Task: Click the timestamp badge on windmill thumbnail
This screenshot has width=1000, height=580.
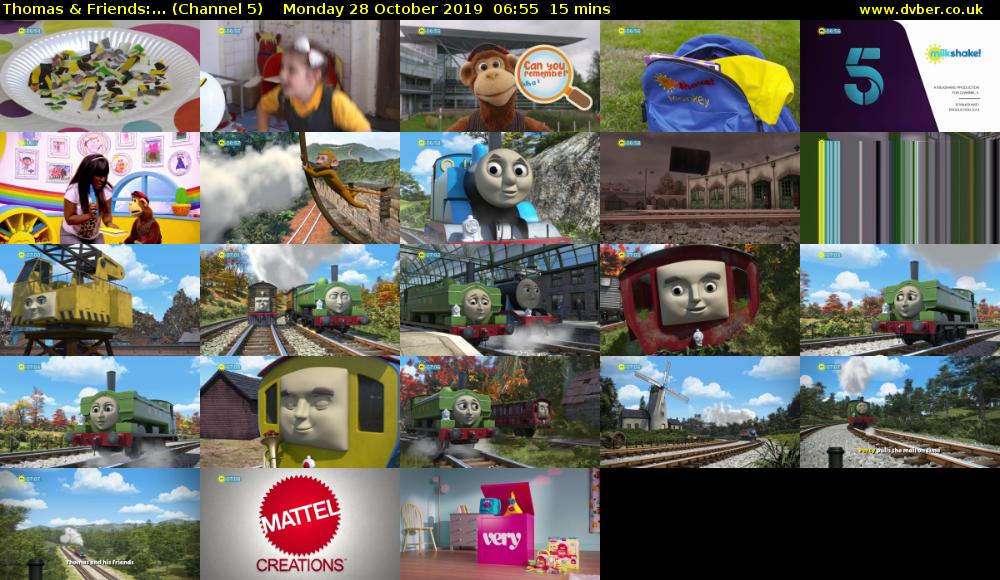Action: click(x=629, y=367)
